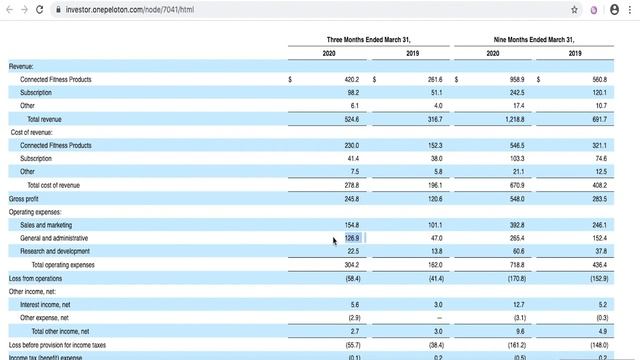Open the Chrome three-dot menu

click(630, 9)
